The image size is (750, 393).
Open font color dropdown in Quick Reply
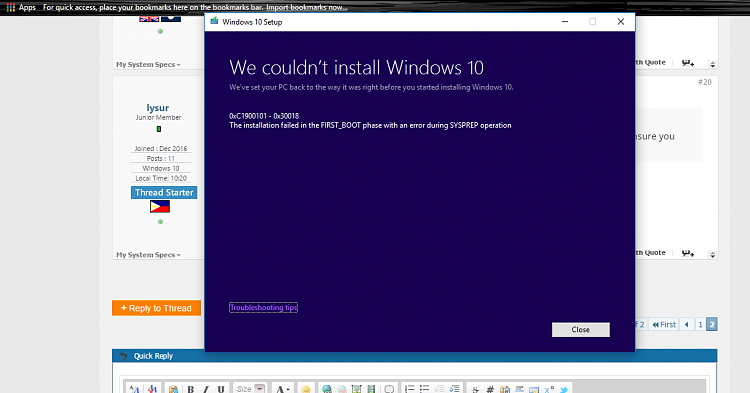pos(282,389)
